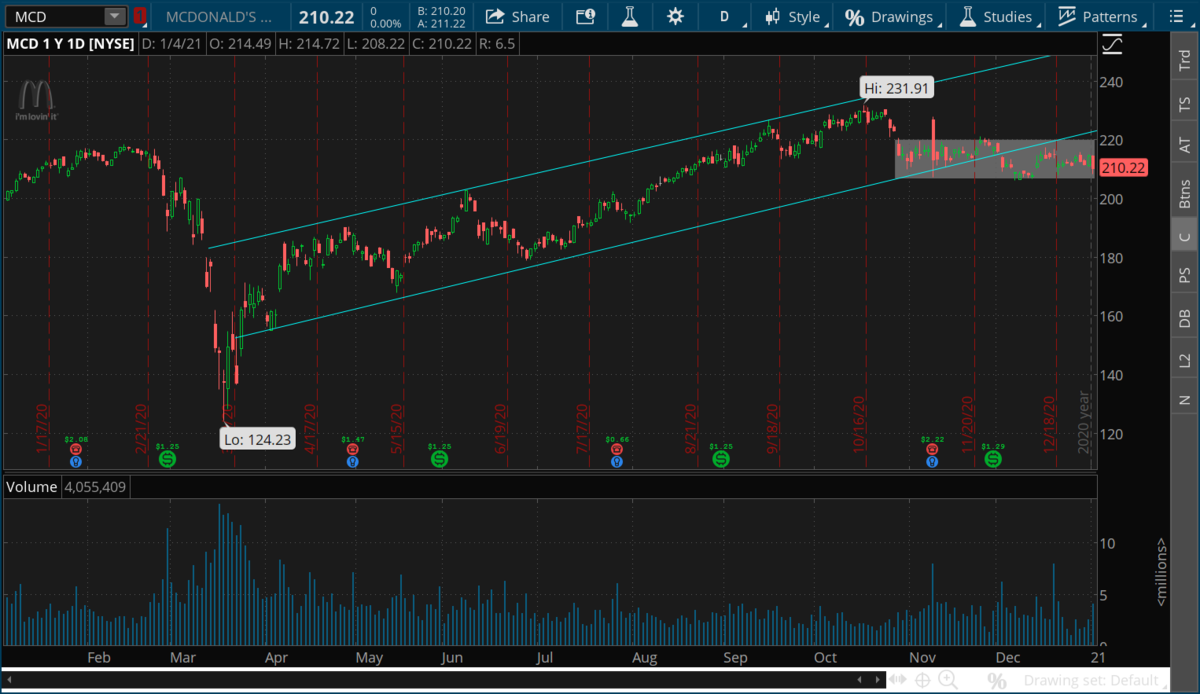
Task: Click the blue lightbulb icon below $1.47 earnings
Action: coord(352,461)
